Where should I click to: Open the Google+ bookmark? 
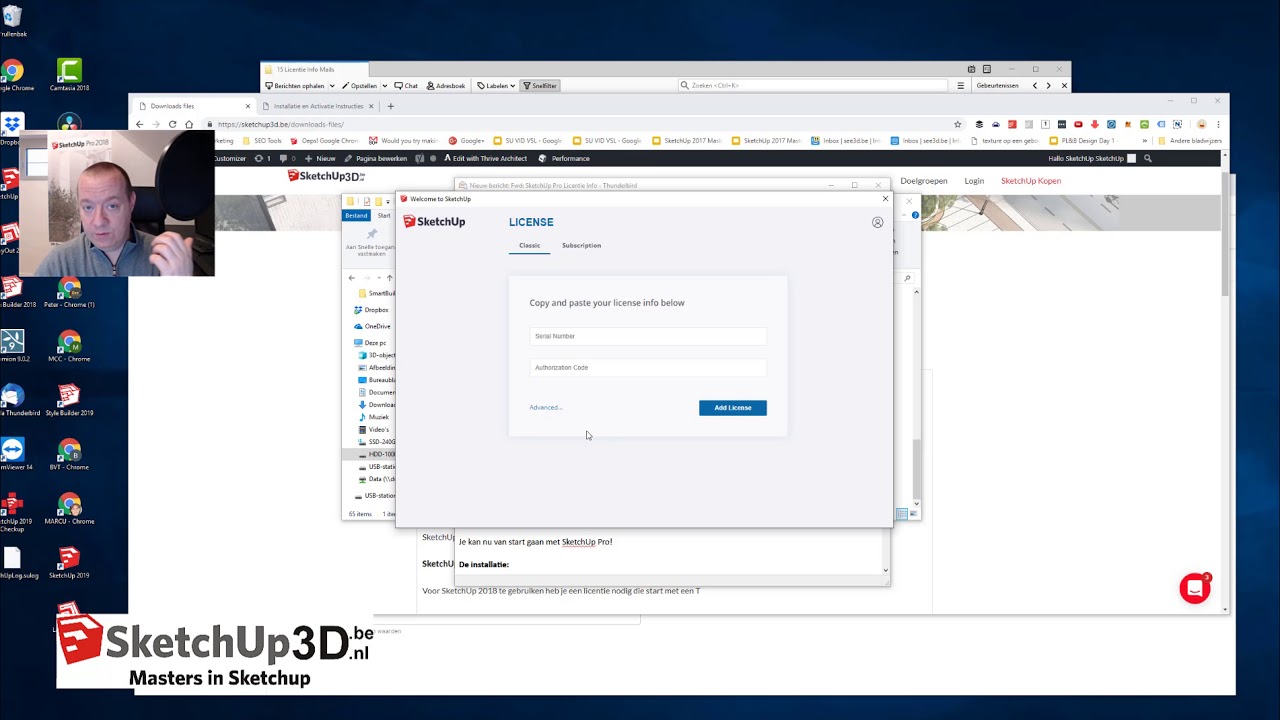point(467,141)
